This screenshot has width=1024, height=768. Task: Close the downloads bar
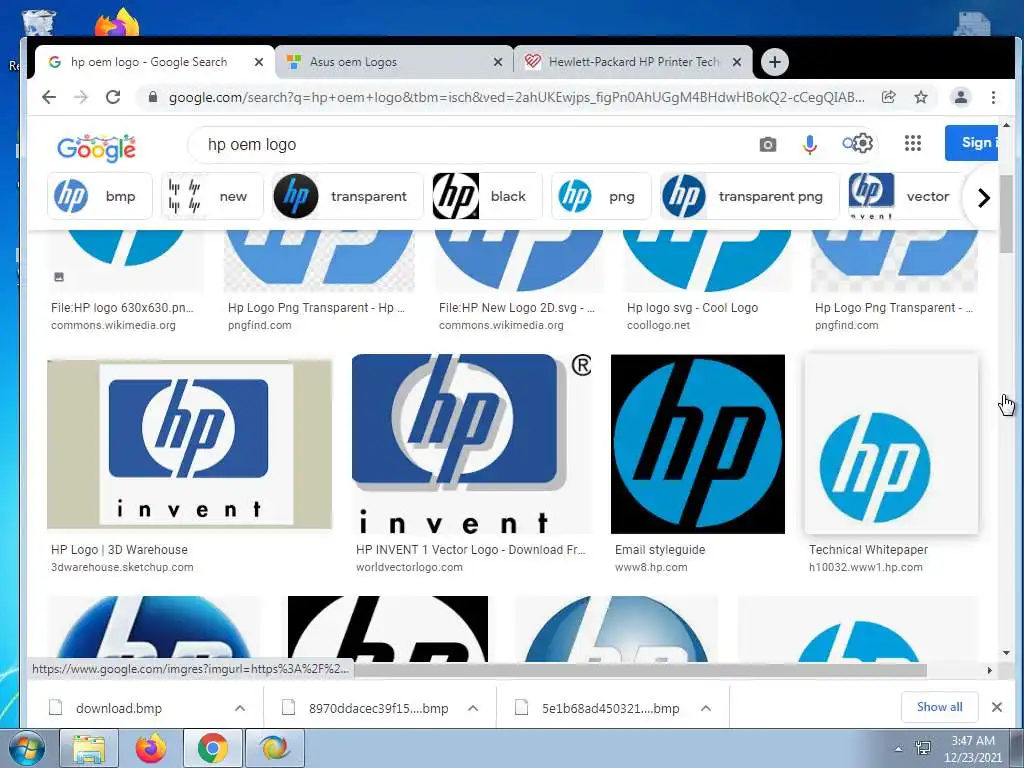(x=997, y=707)
